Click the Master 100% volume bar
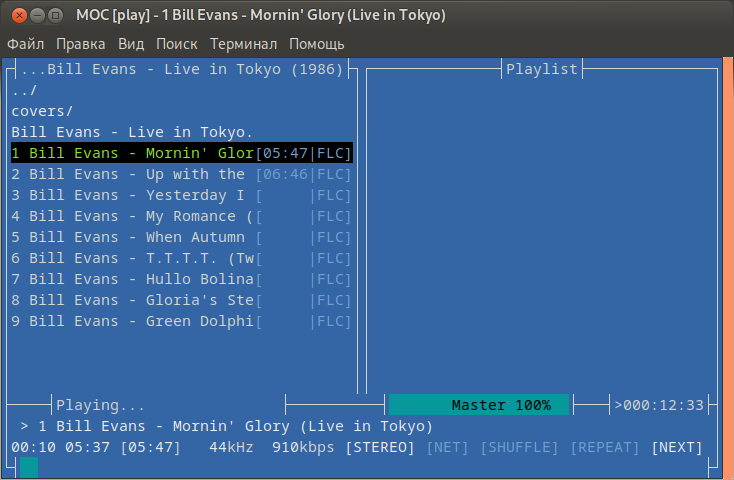This screenshot has height=480, width=734. point(479,405)
